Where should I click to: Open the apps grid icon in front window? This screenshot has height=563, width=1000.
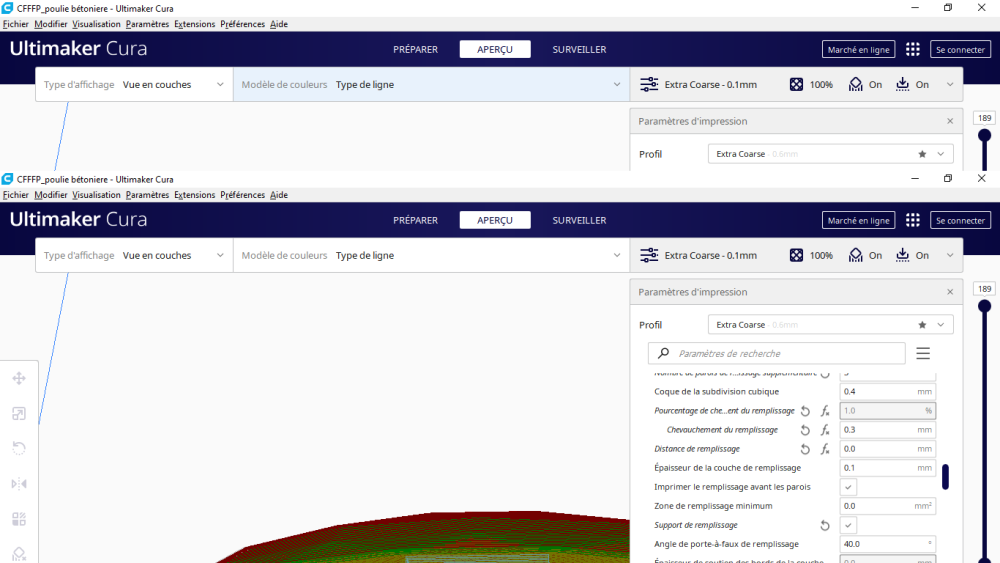[x=913, y=220]
